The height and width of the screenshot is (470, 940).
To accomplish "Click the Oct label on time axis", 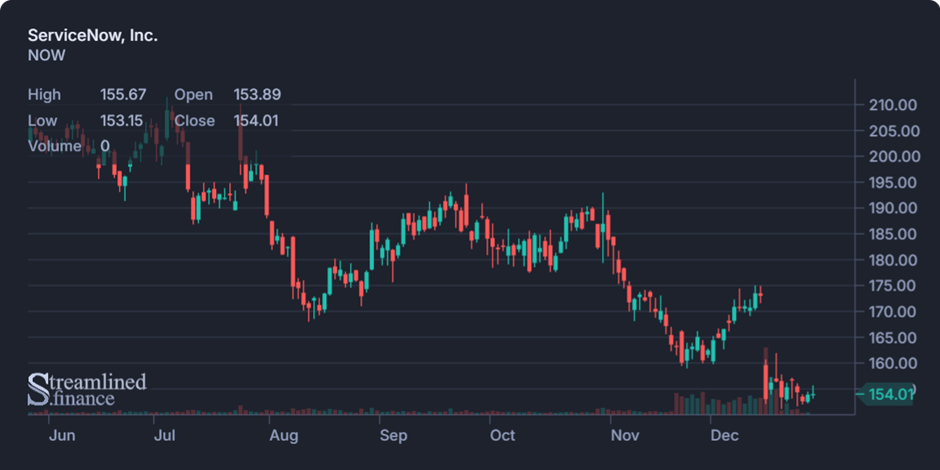I will (502, 435).
